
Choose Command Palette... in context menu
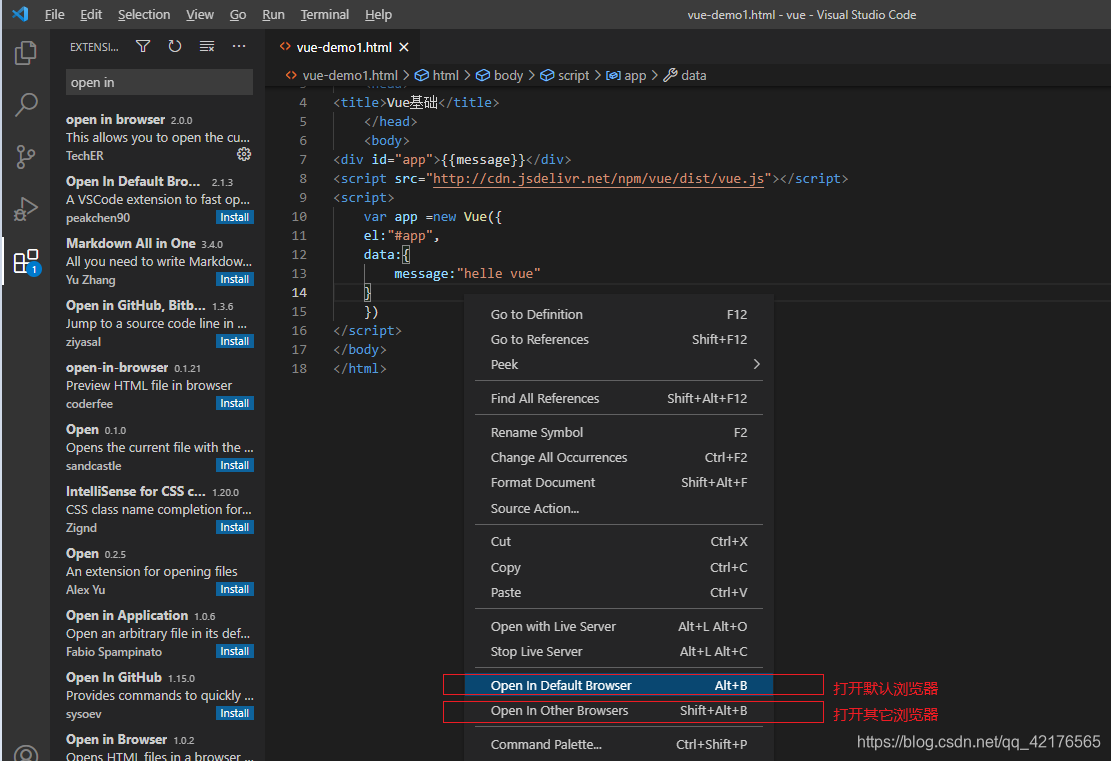(x=619, y=745)
